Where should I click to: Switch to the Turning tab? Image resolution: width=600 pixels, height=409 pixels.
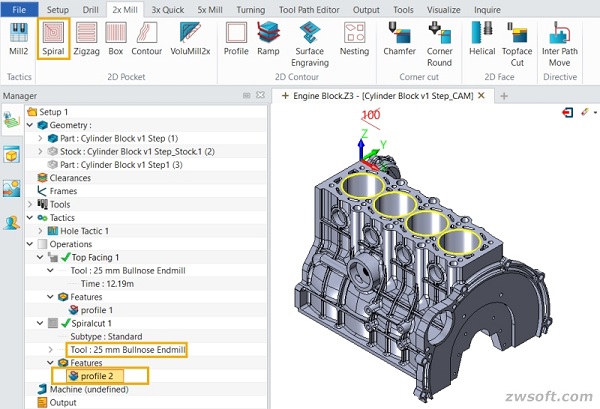251,10
